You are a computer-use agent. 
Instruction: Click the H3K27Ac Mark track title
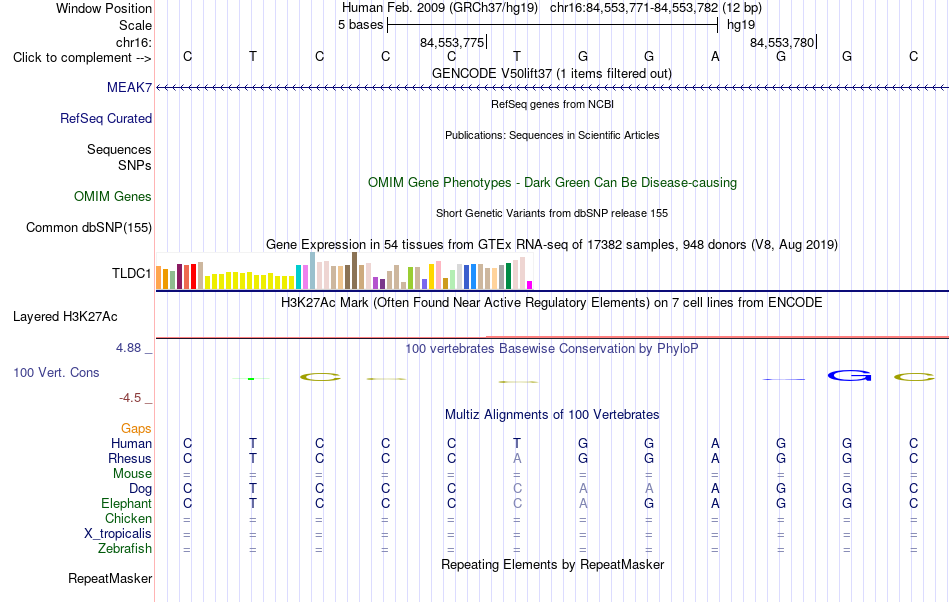[x=552, y=303]
